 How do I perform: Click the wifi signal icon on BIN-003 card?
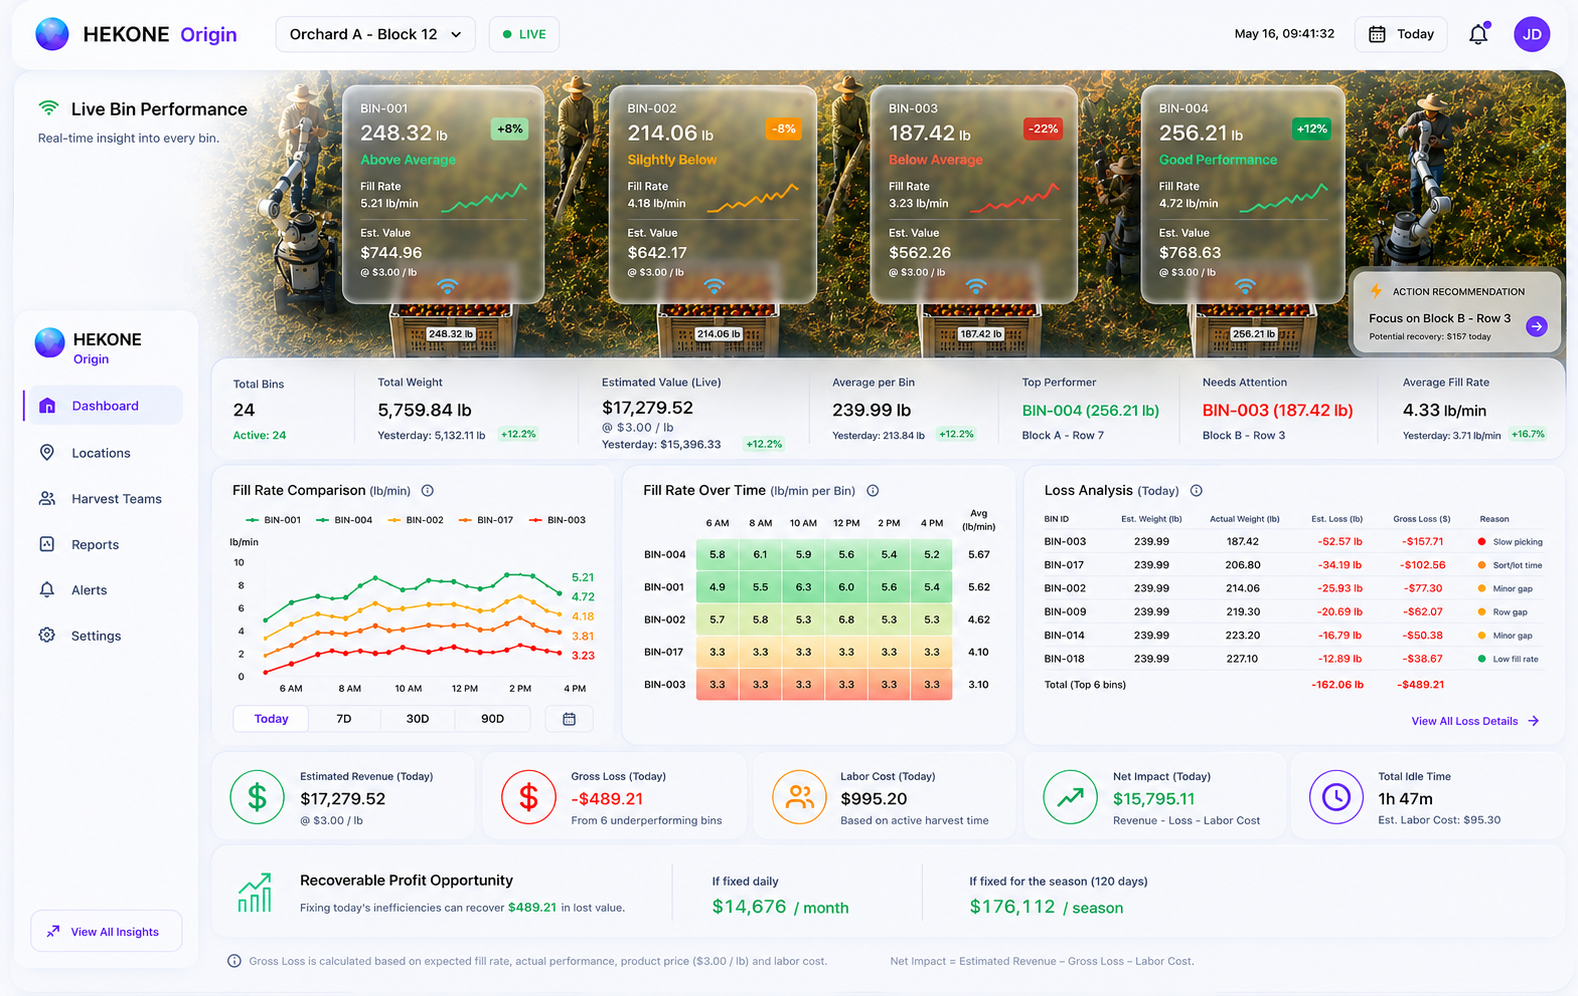point(976,286)
